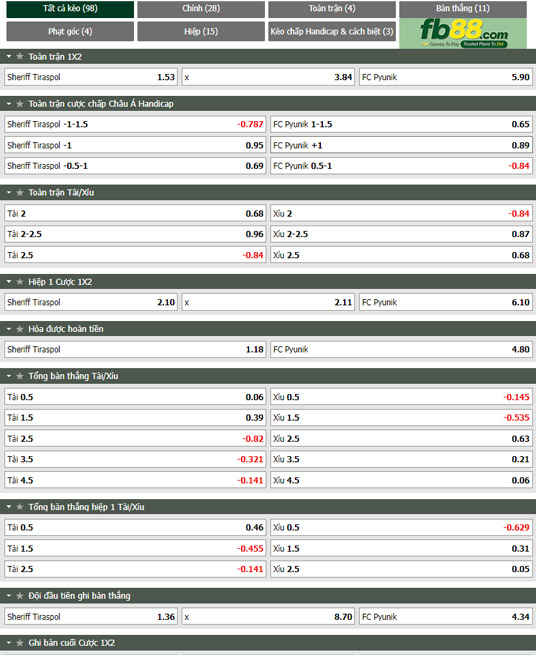Open the fb88.com banner
The image size is (536, 655).
[463, 33]
